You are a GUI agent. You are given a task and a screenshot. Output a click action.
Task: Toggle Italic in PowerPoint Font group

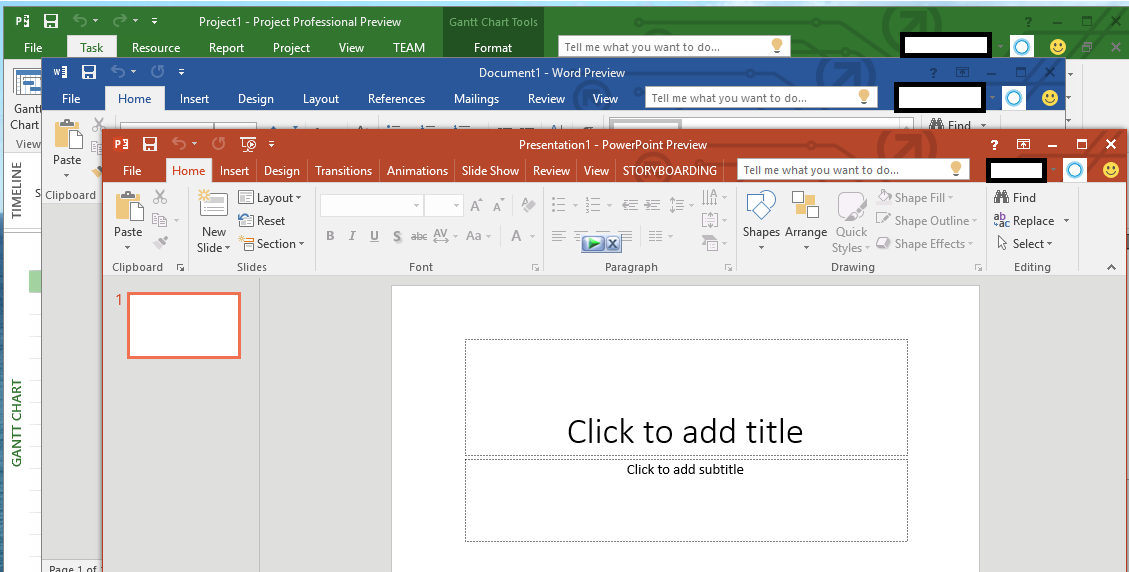(x=352, y=236)
